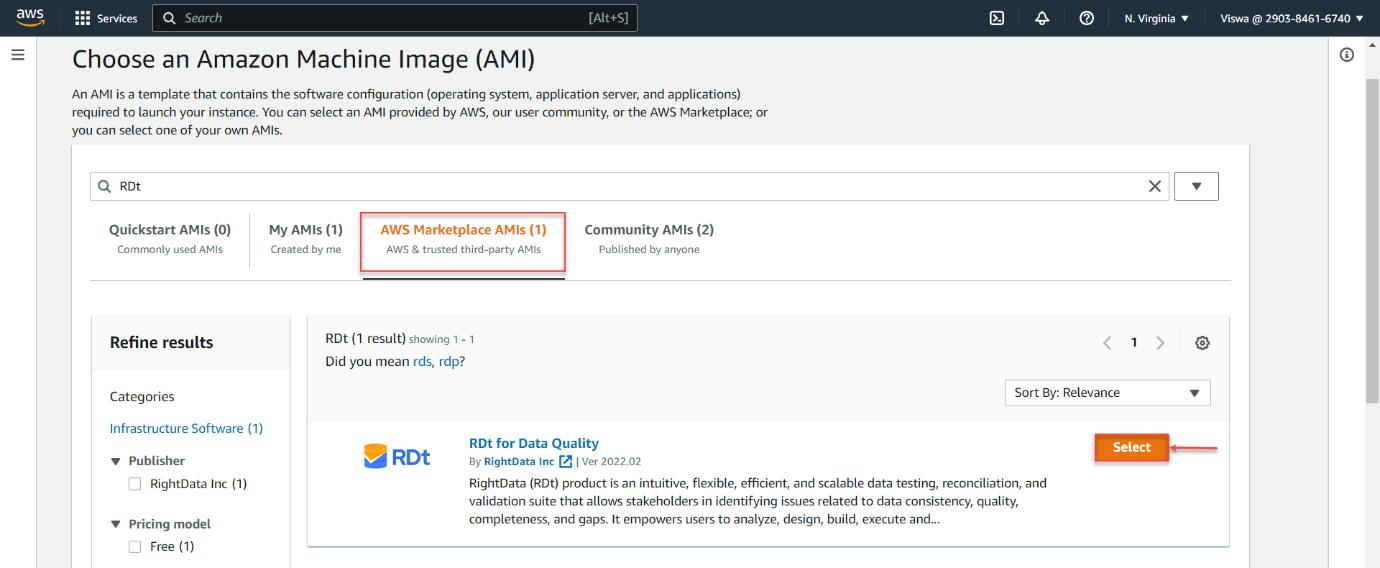
Task: Switch to My AMIs tab
Action: (x=306, y=238)
